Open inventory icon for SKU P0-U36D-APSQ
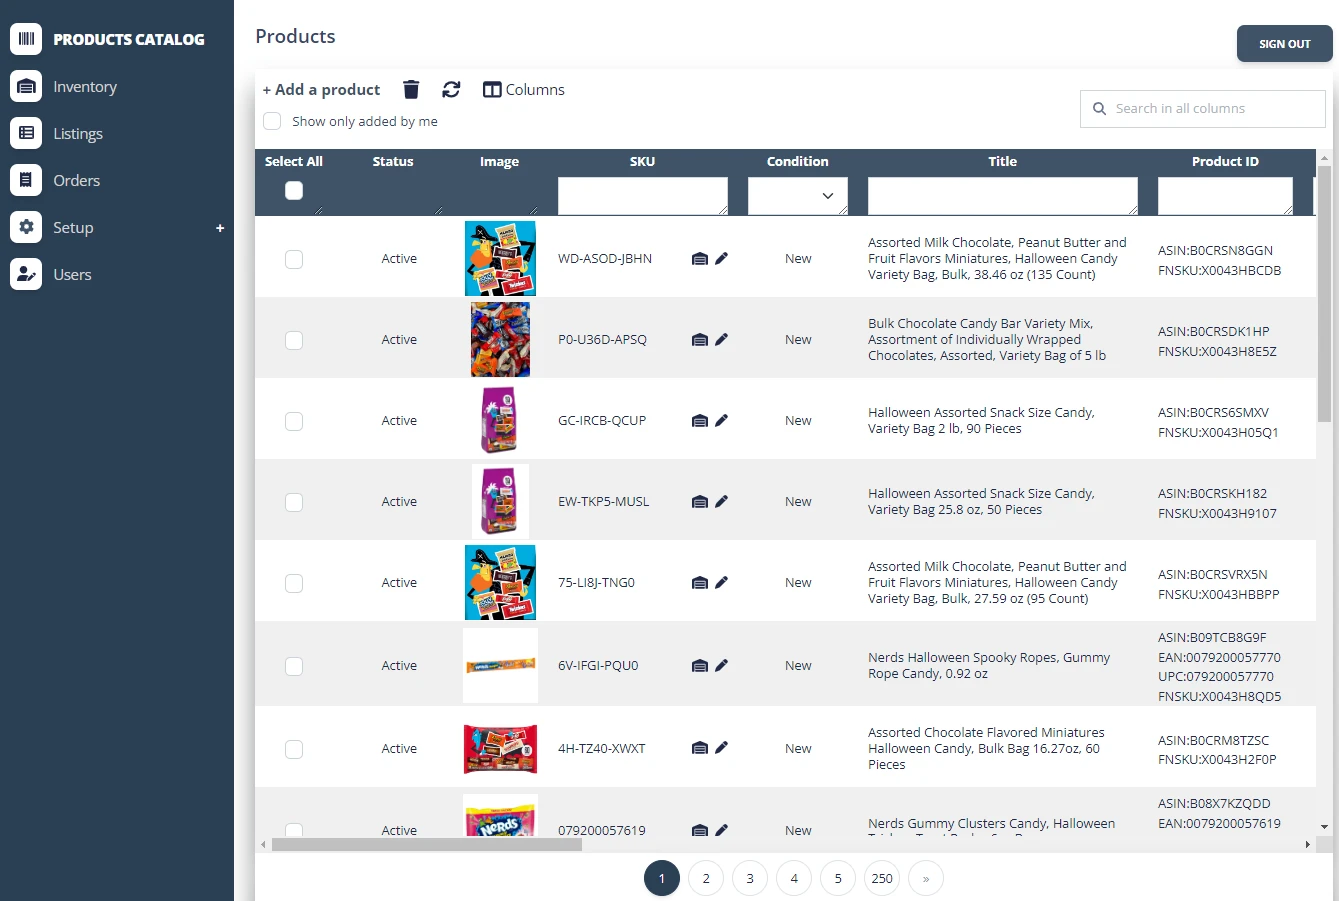The height and width of the screenshot is (901, 1339). (x=700, y=340)
